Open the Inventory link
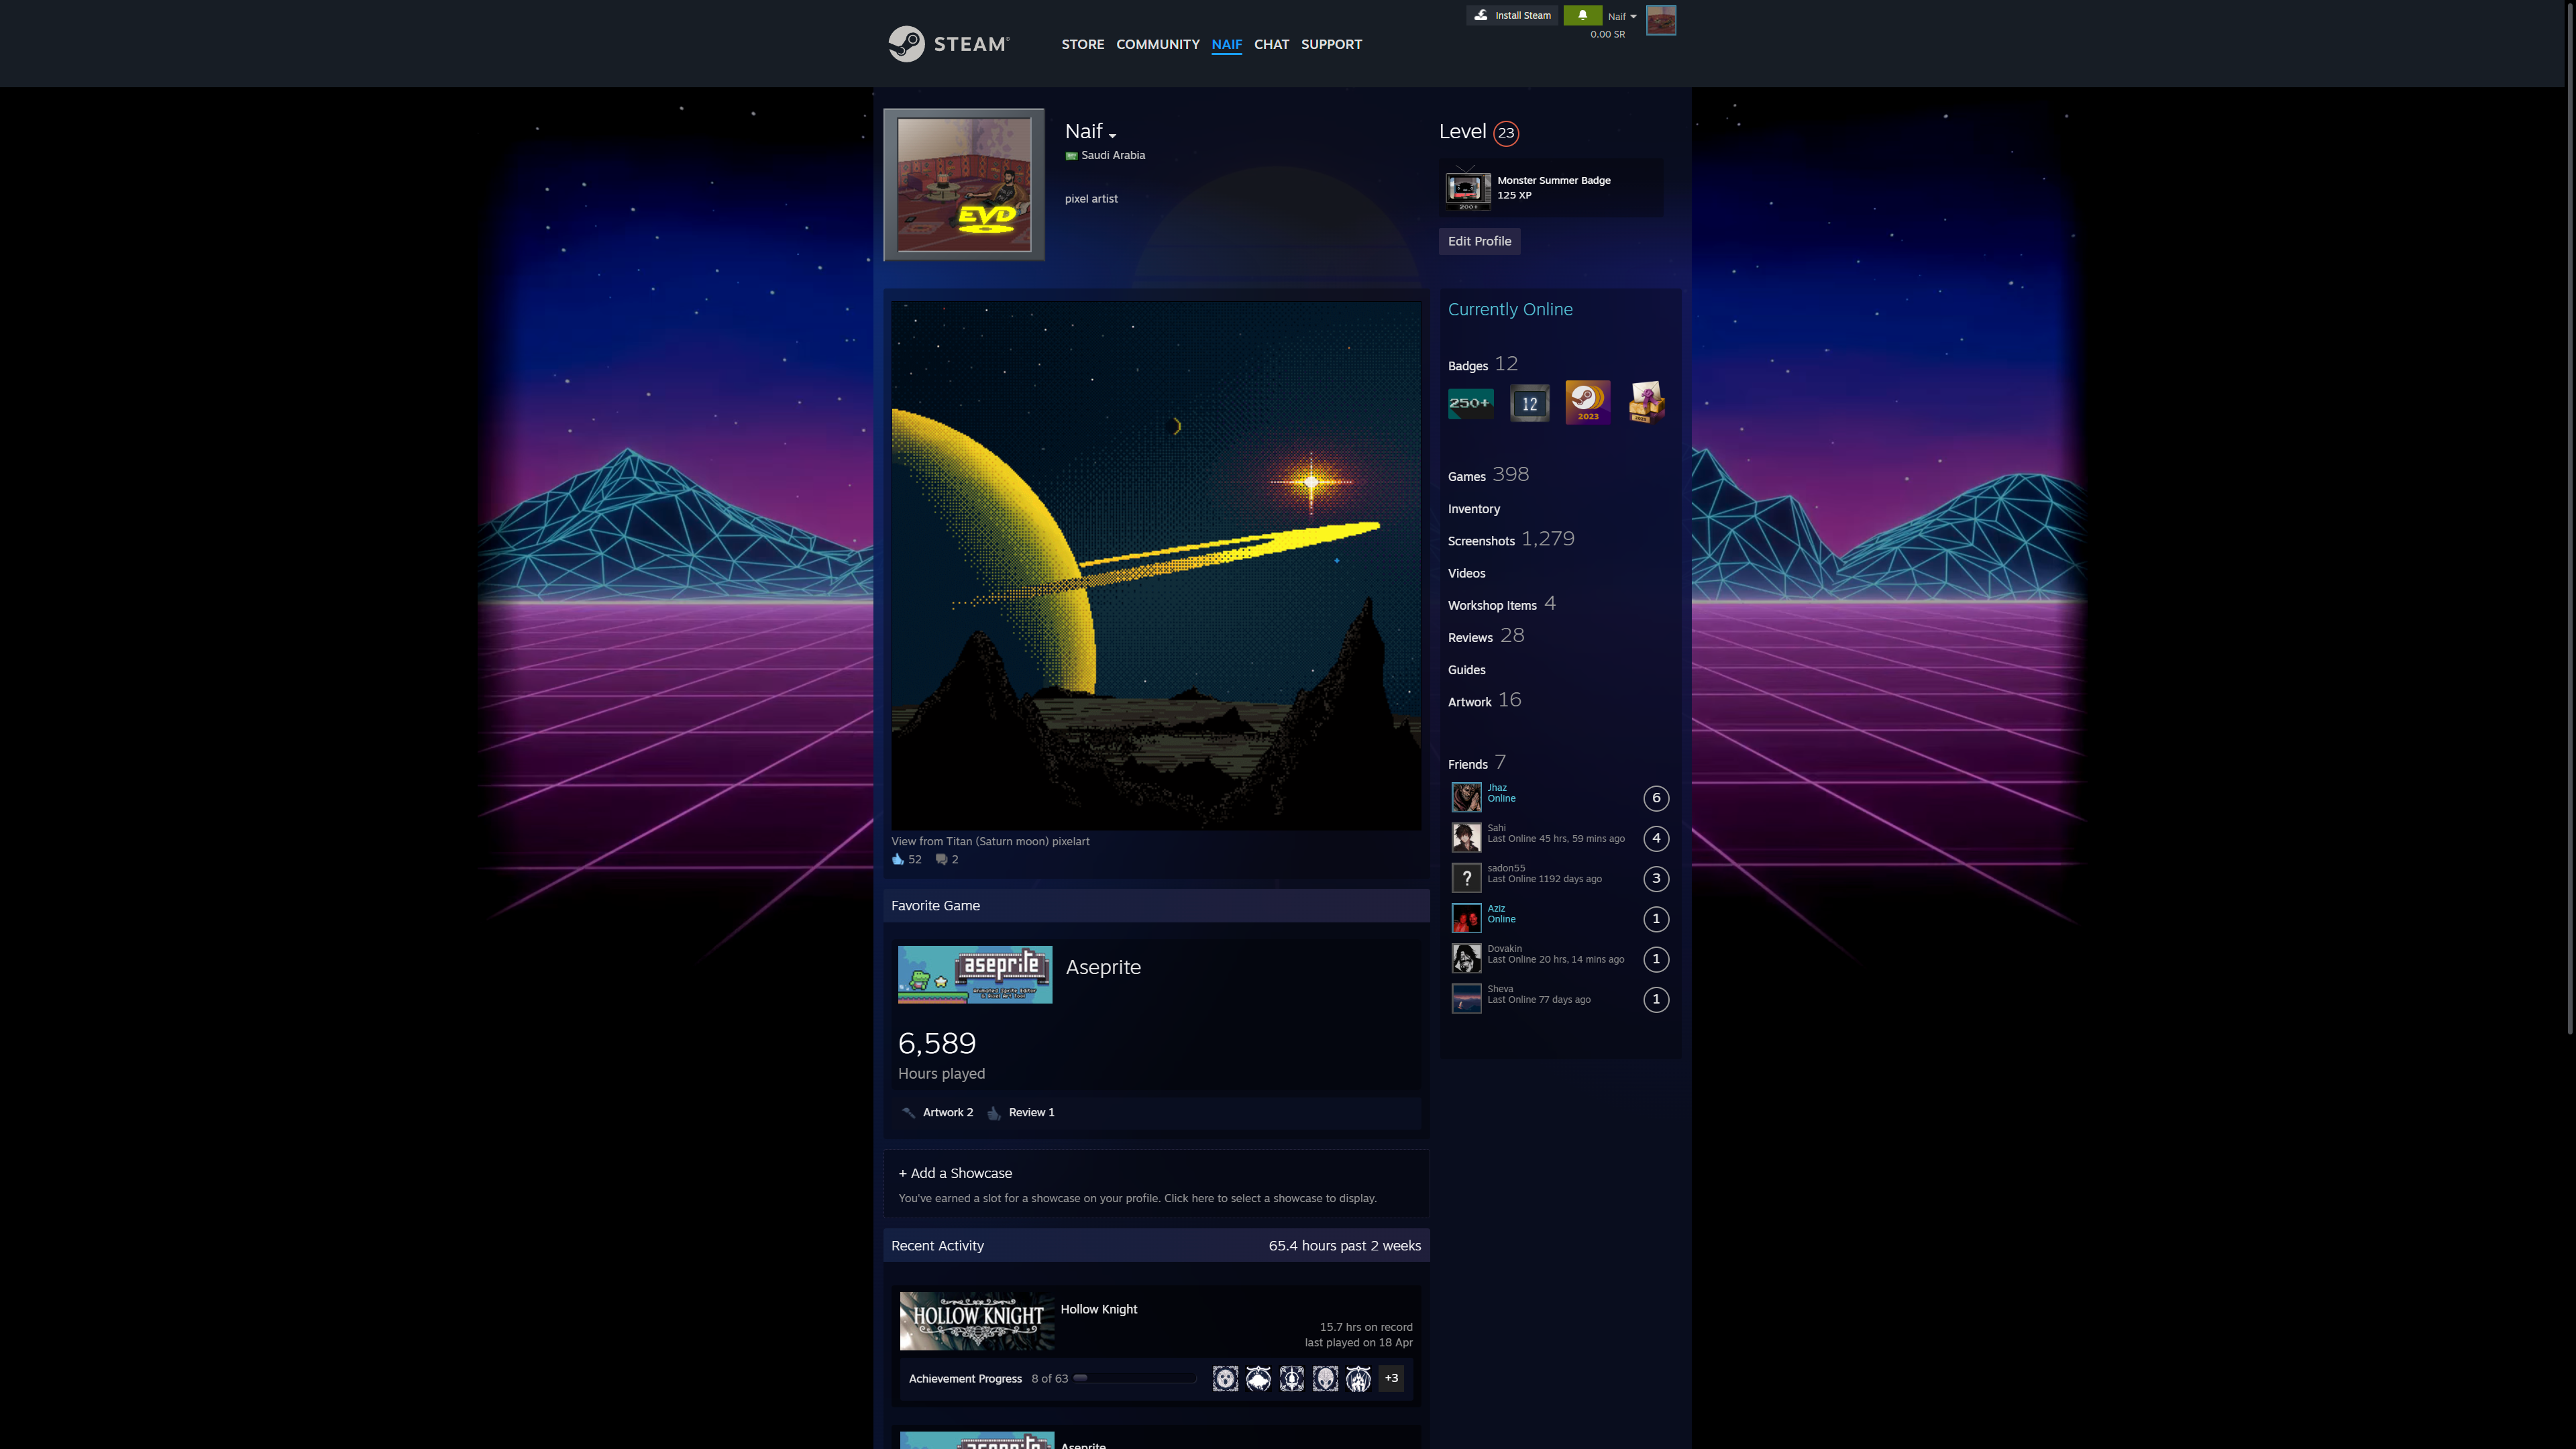 [1474, 509]
